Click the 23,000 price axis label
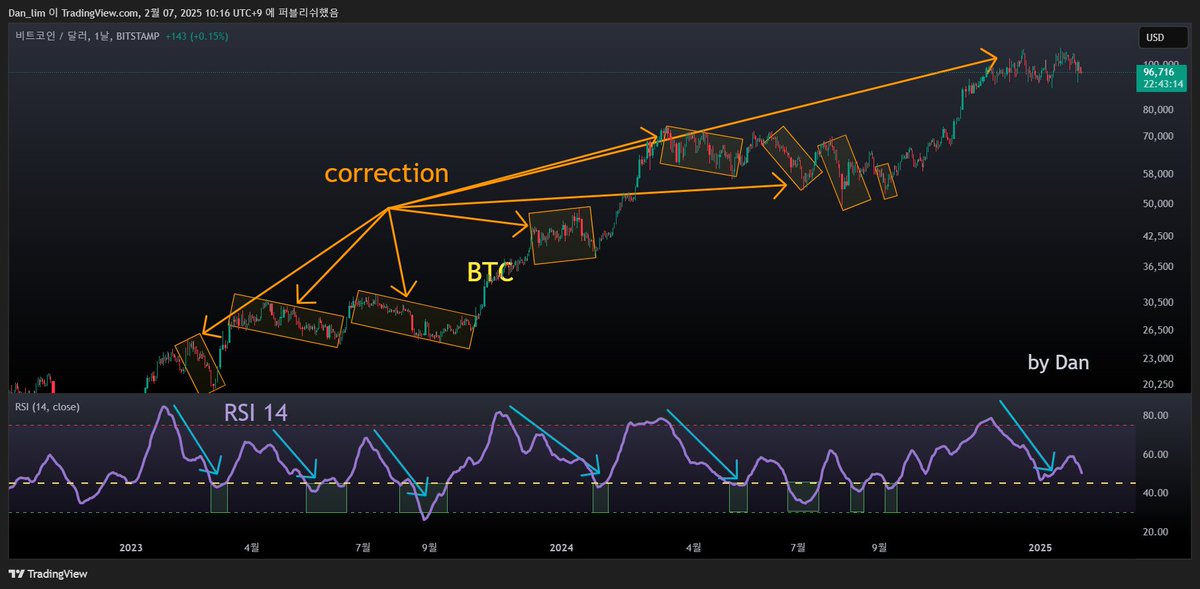 [1158, 359]
